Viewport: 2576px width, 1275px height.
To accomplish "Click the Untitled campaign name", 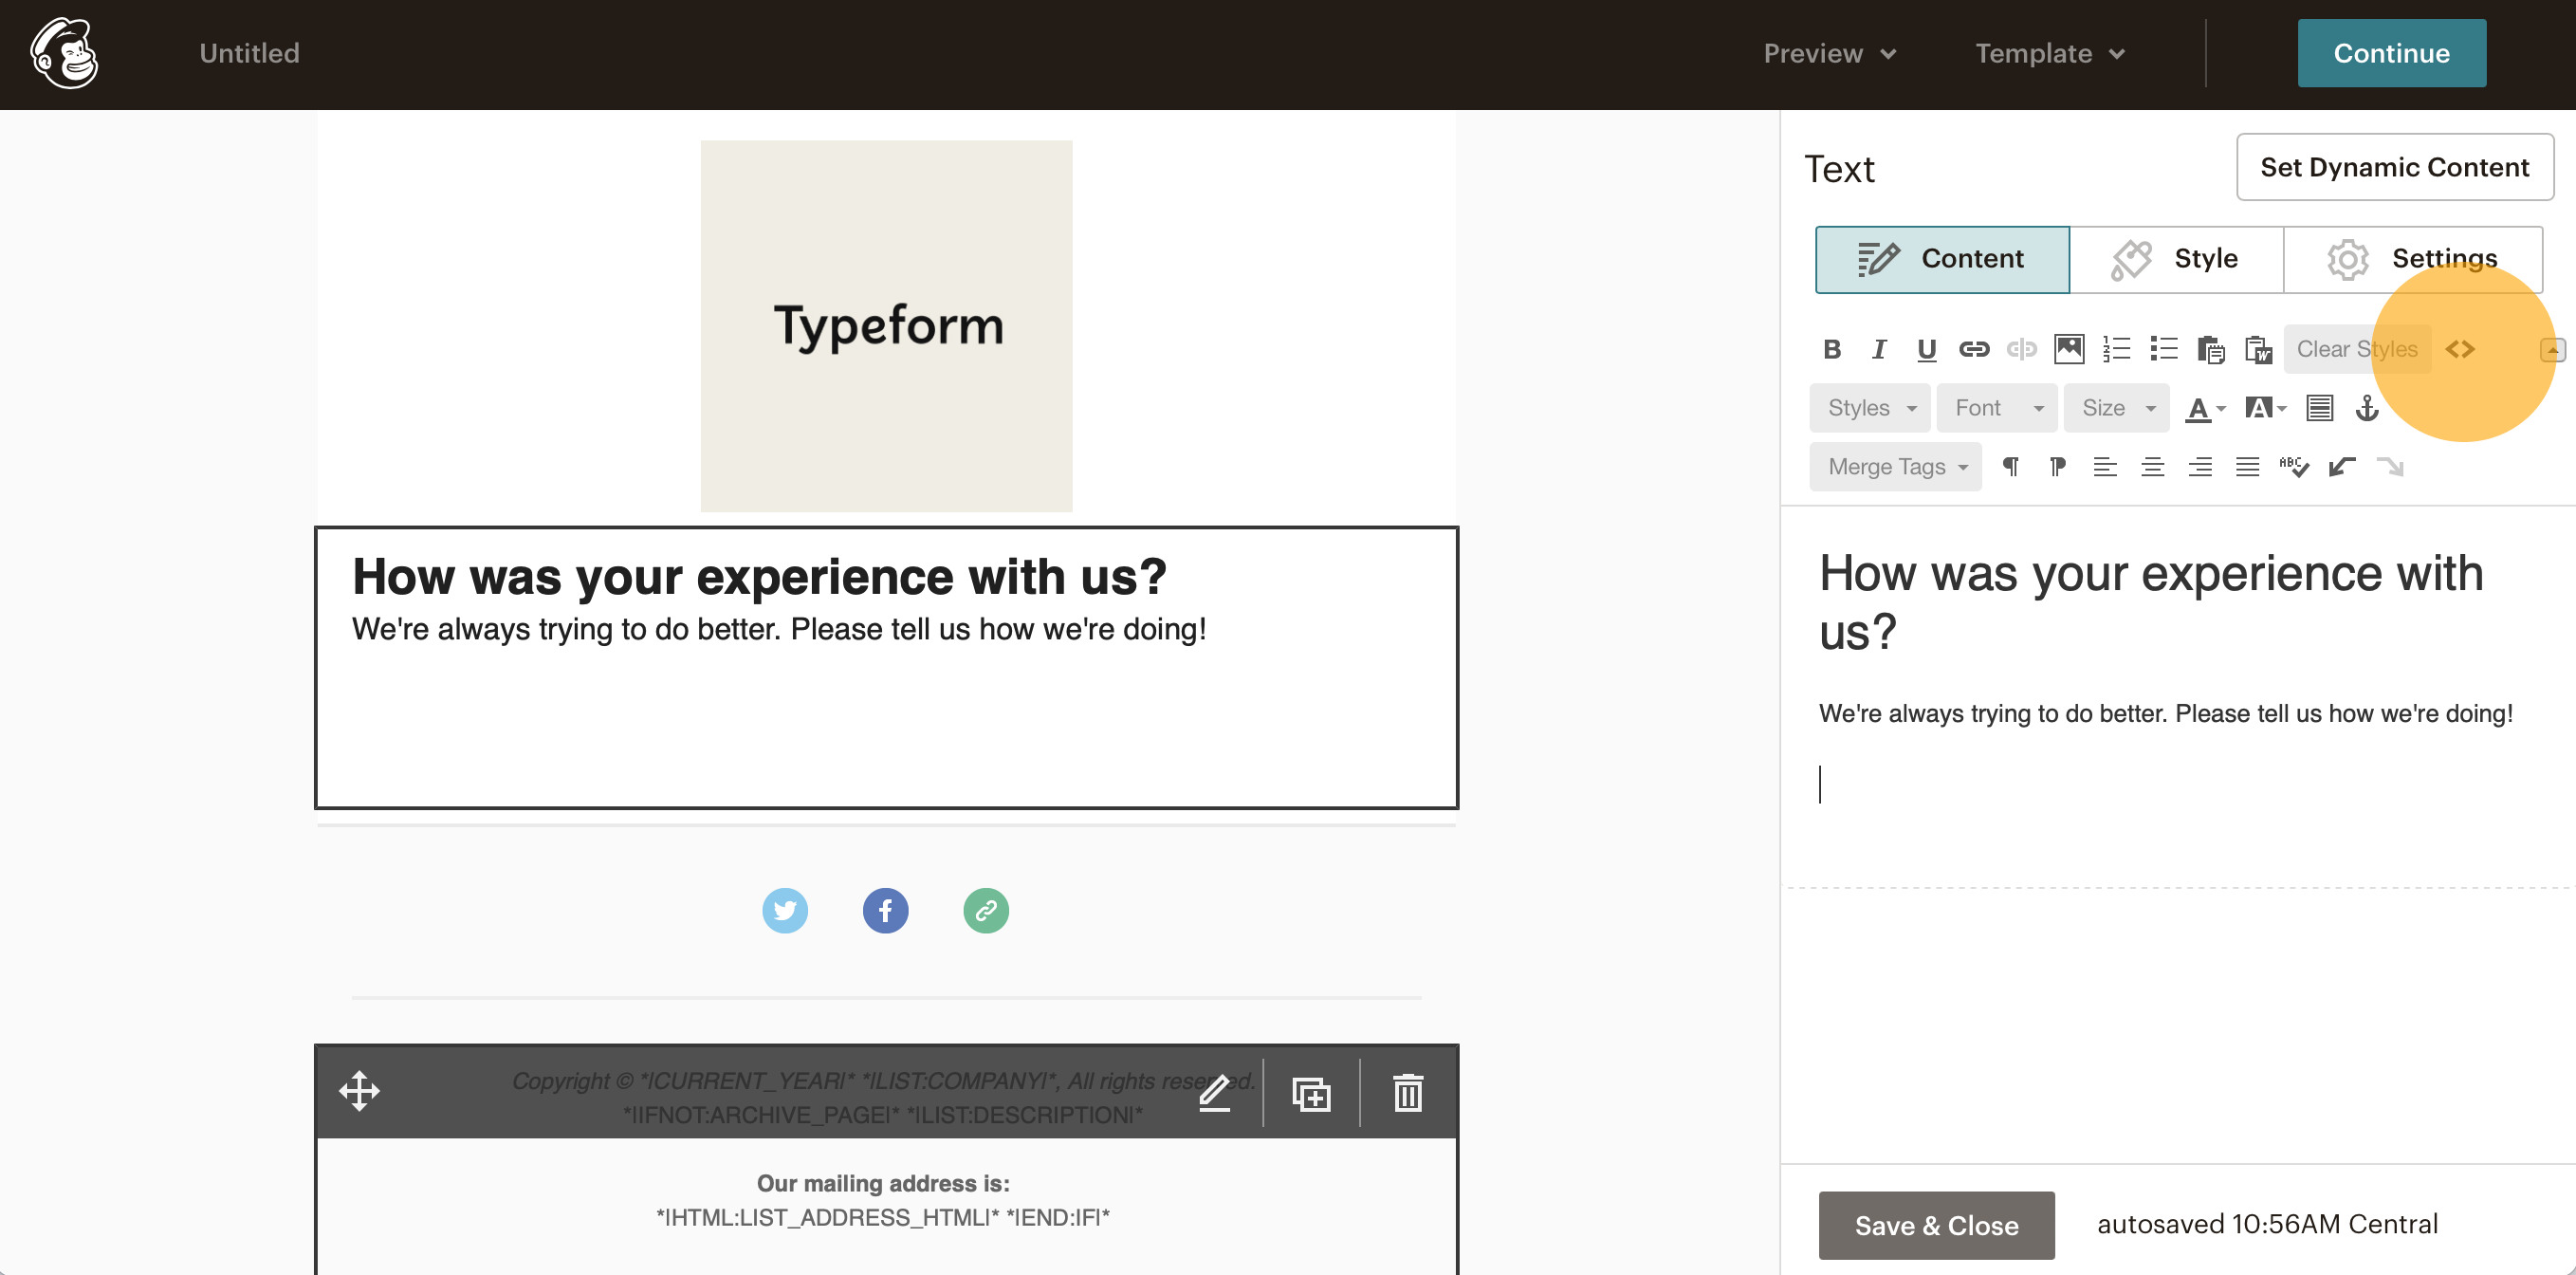I will click(x=249, y=53).
